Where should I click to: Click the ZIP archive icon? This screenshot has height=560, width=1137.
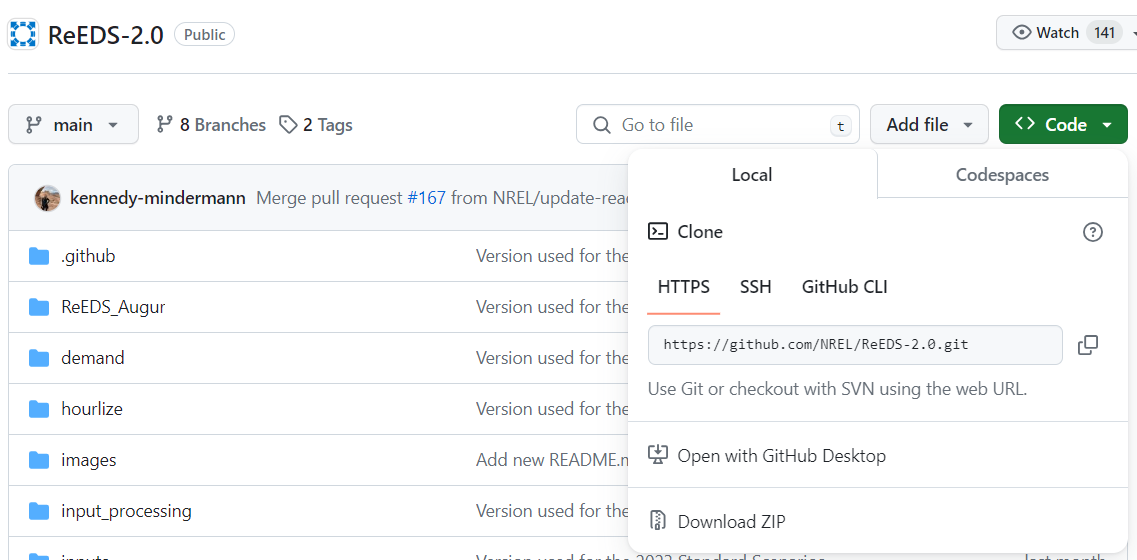(x=658, y=522)
